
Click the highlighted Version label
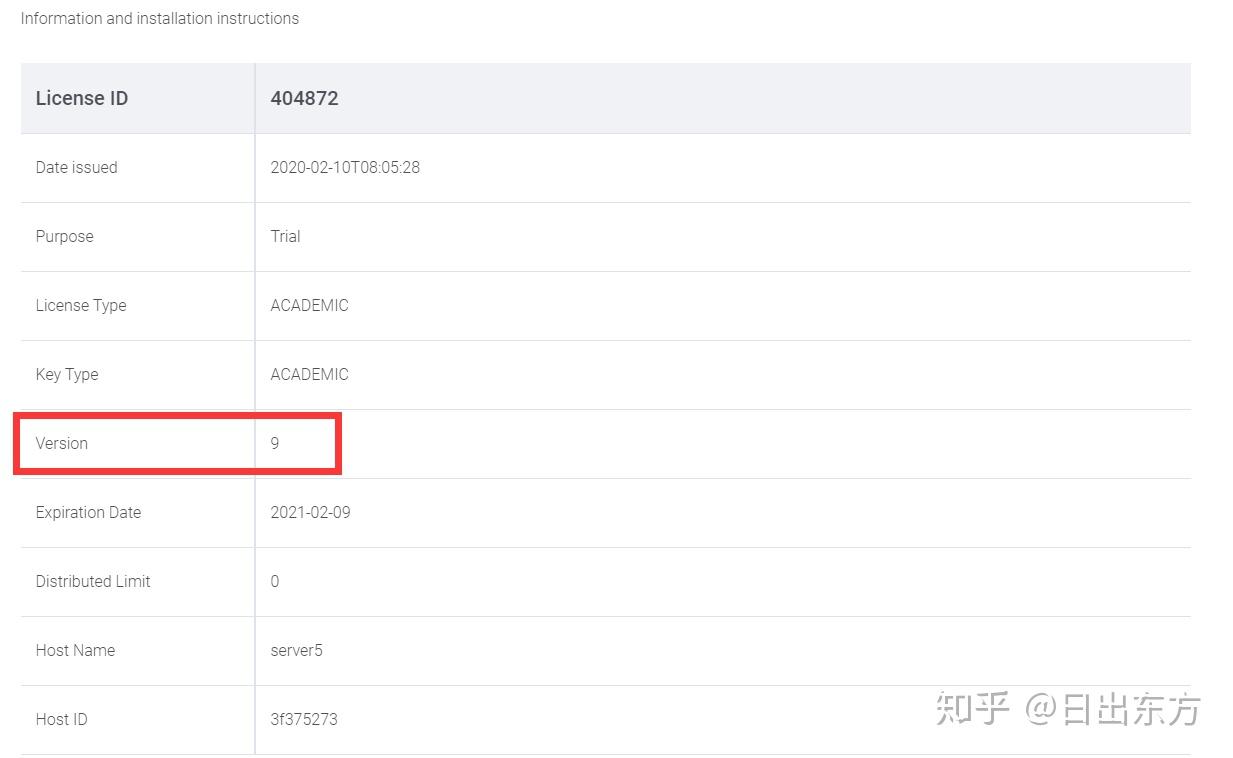tap(62, 443)
